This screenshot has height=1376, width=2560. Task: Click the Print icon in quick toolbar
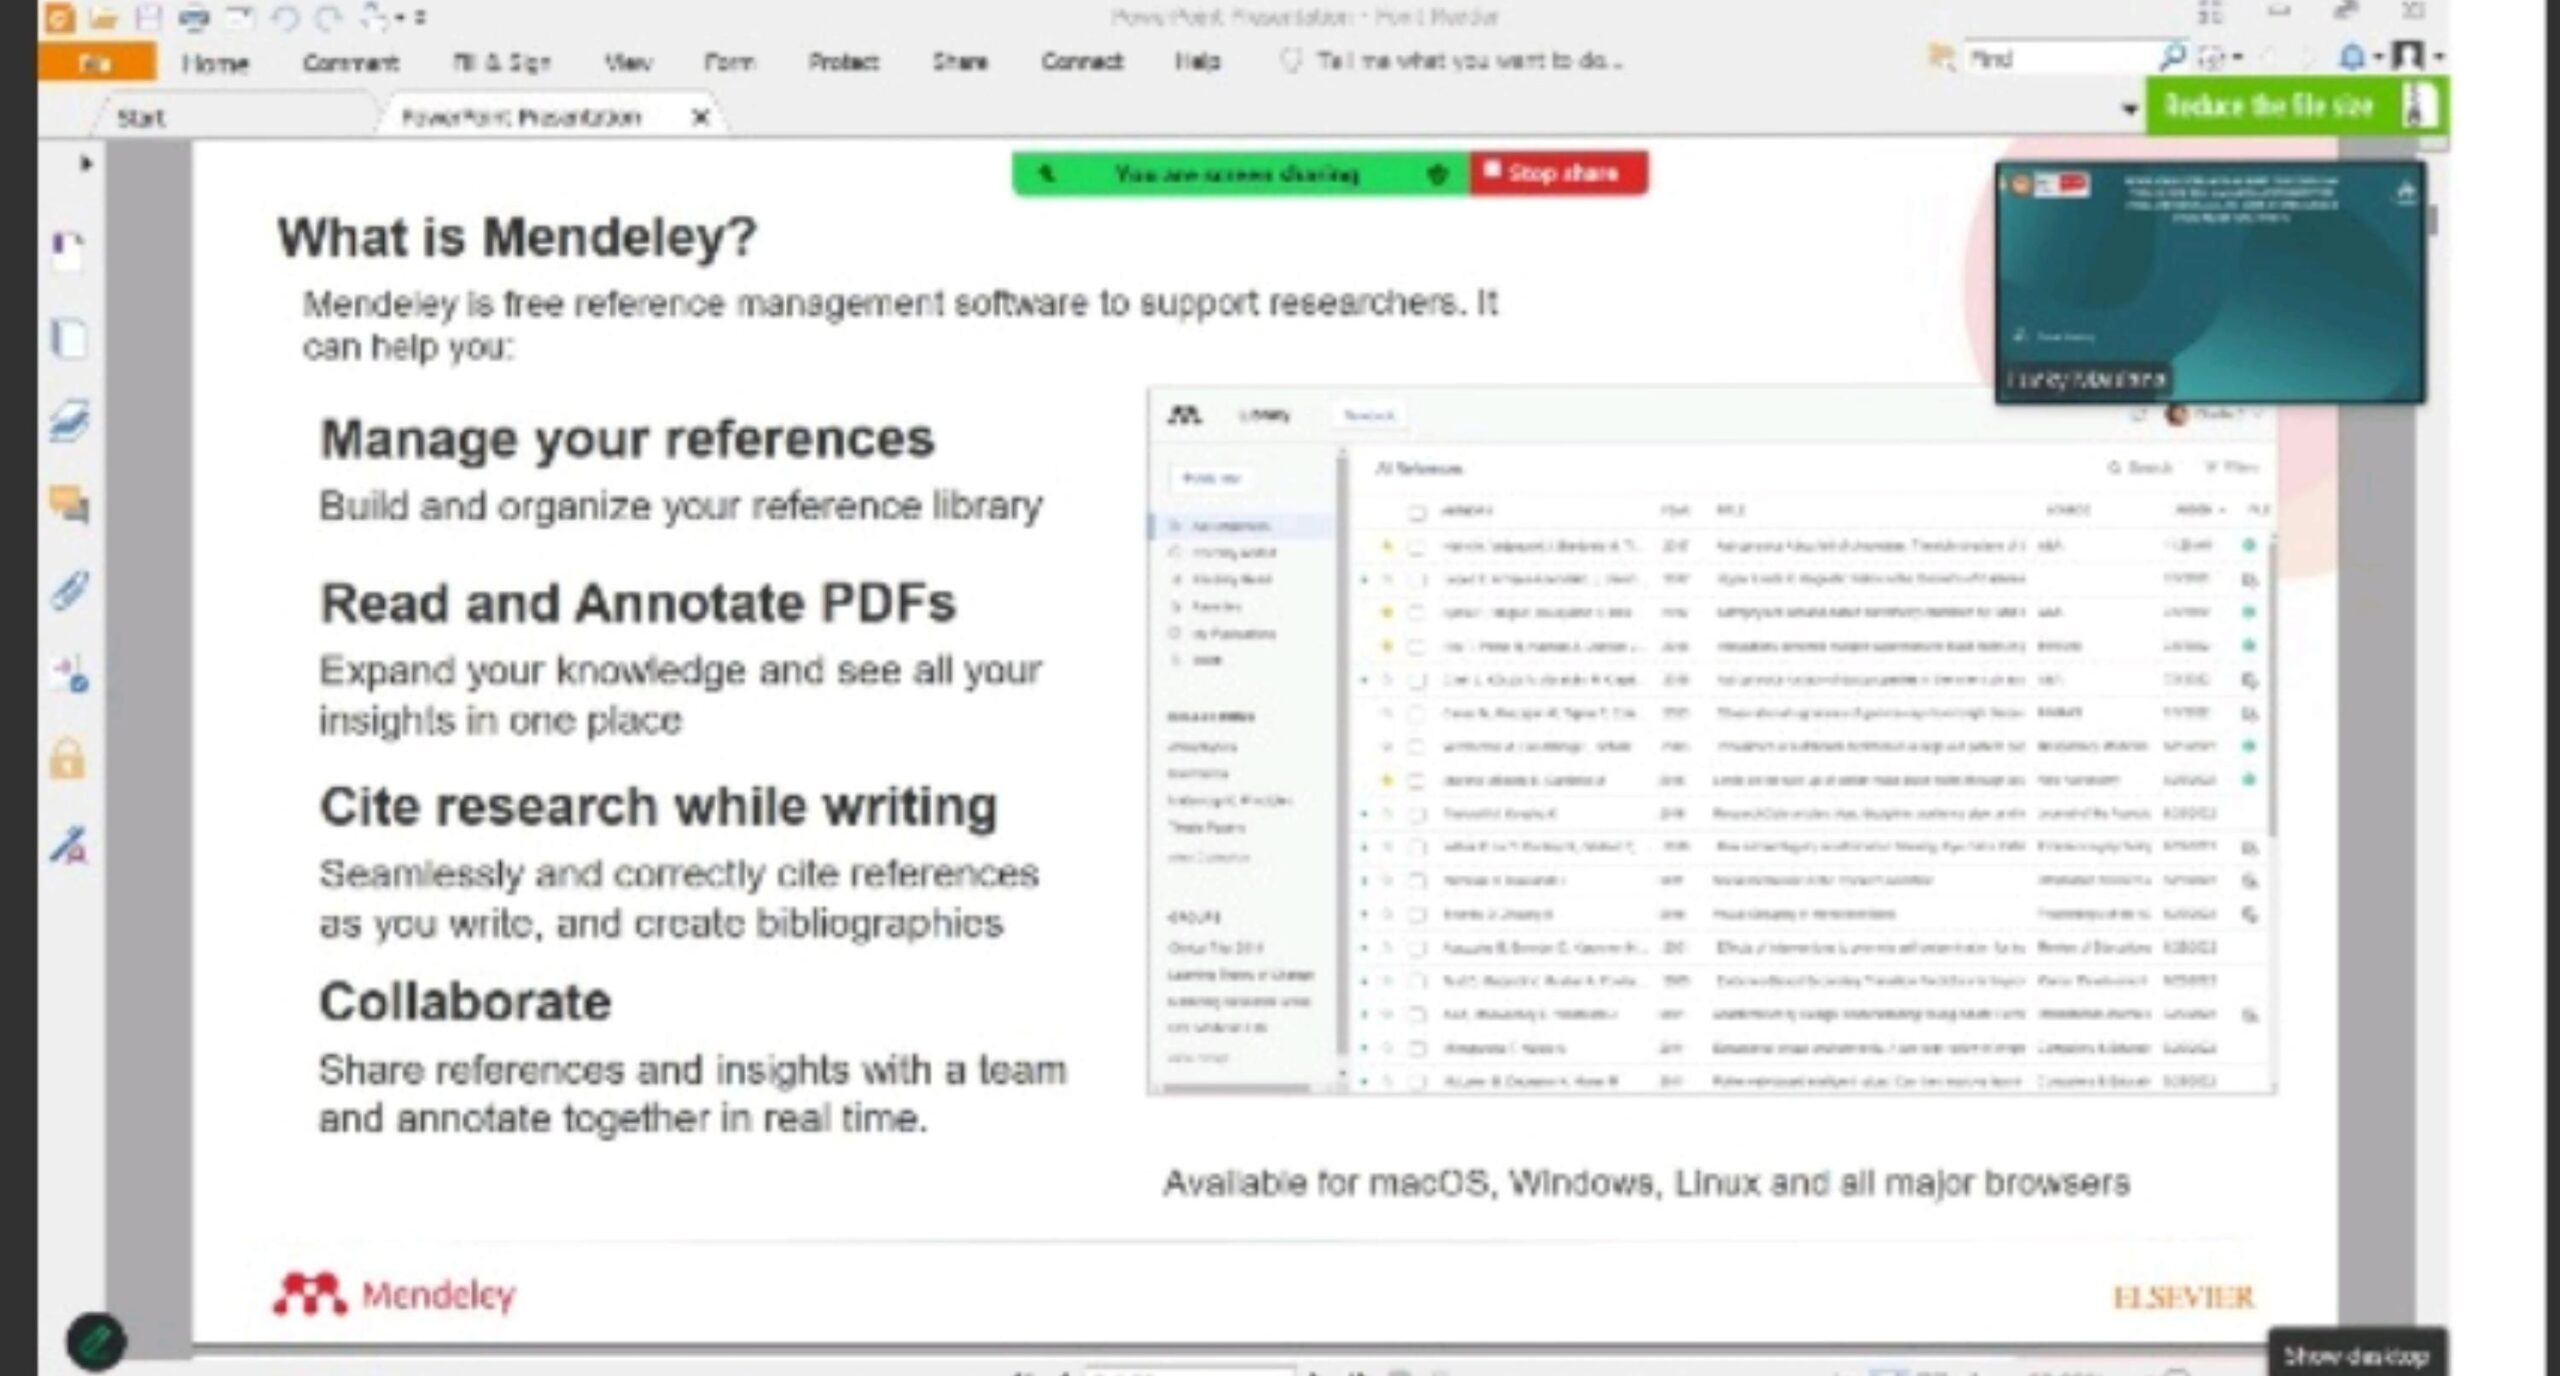pos(195,17)
